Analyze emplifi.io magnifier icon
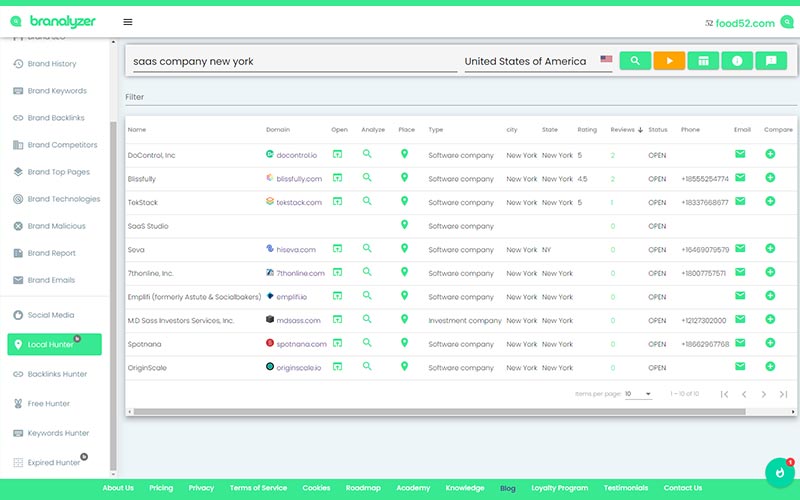800x500 pixels. [x=367, y=295]
